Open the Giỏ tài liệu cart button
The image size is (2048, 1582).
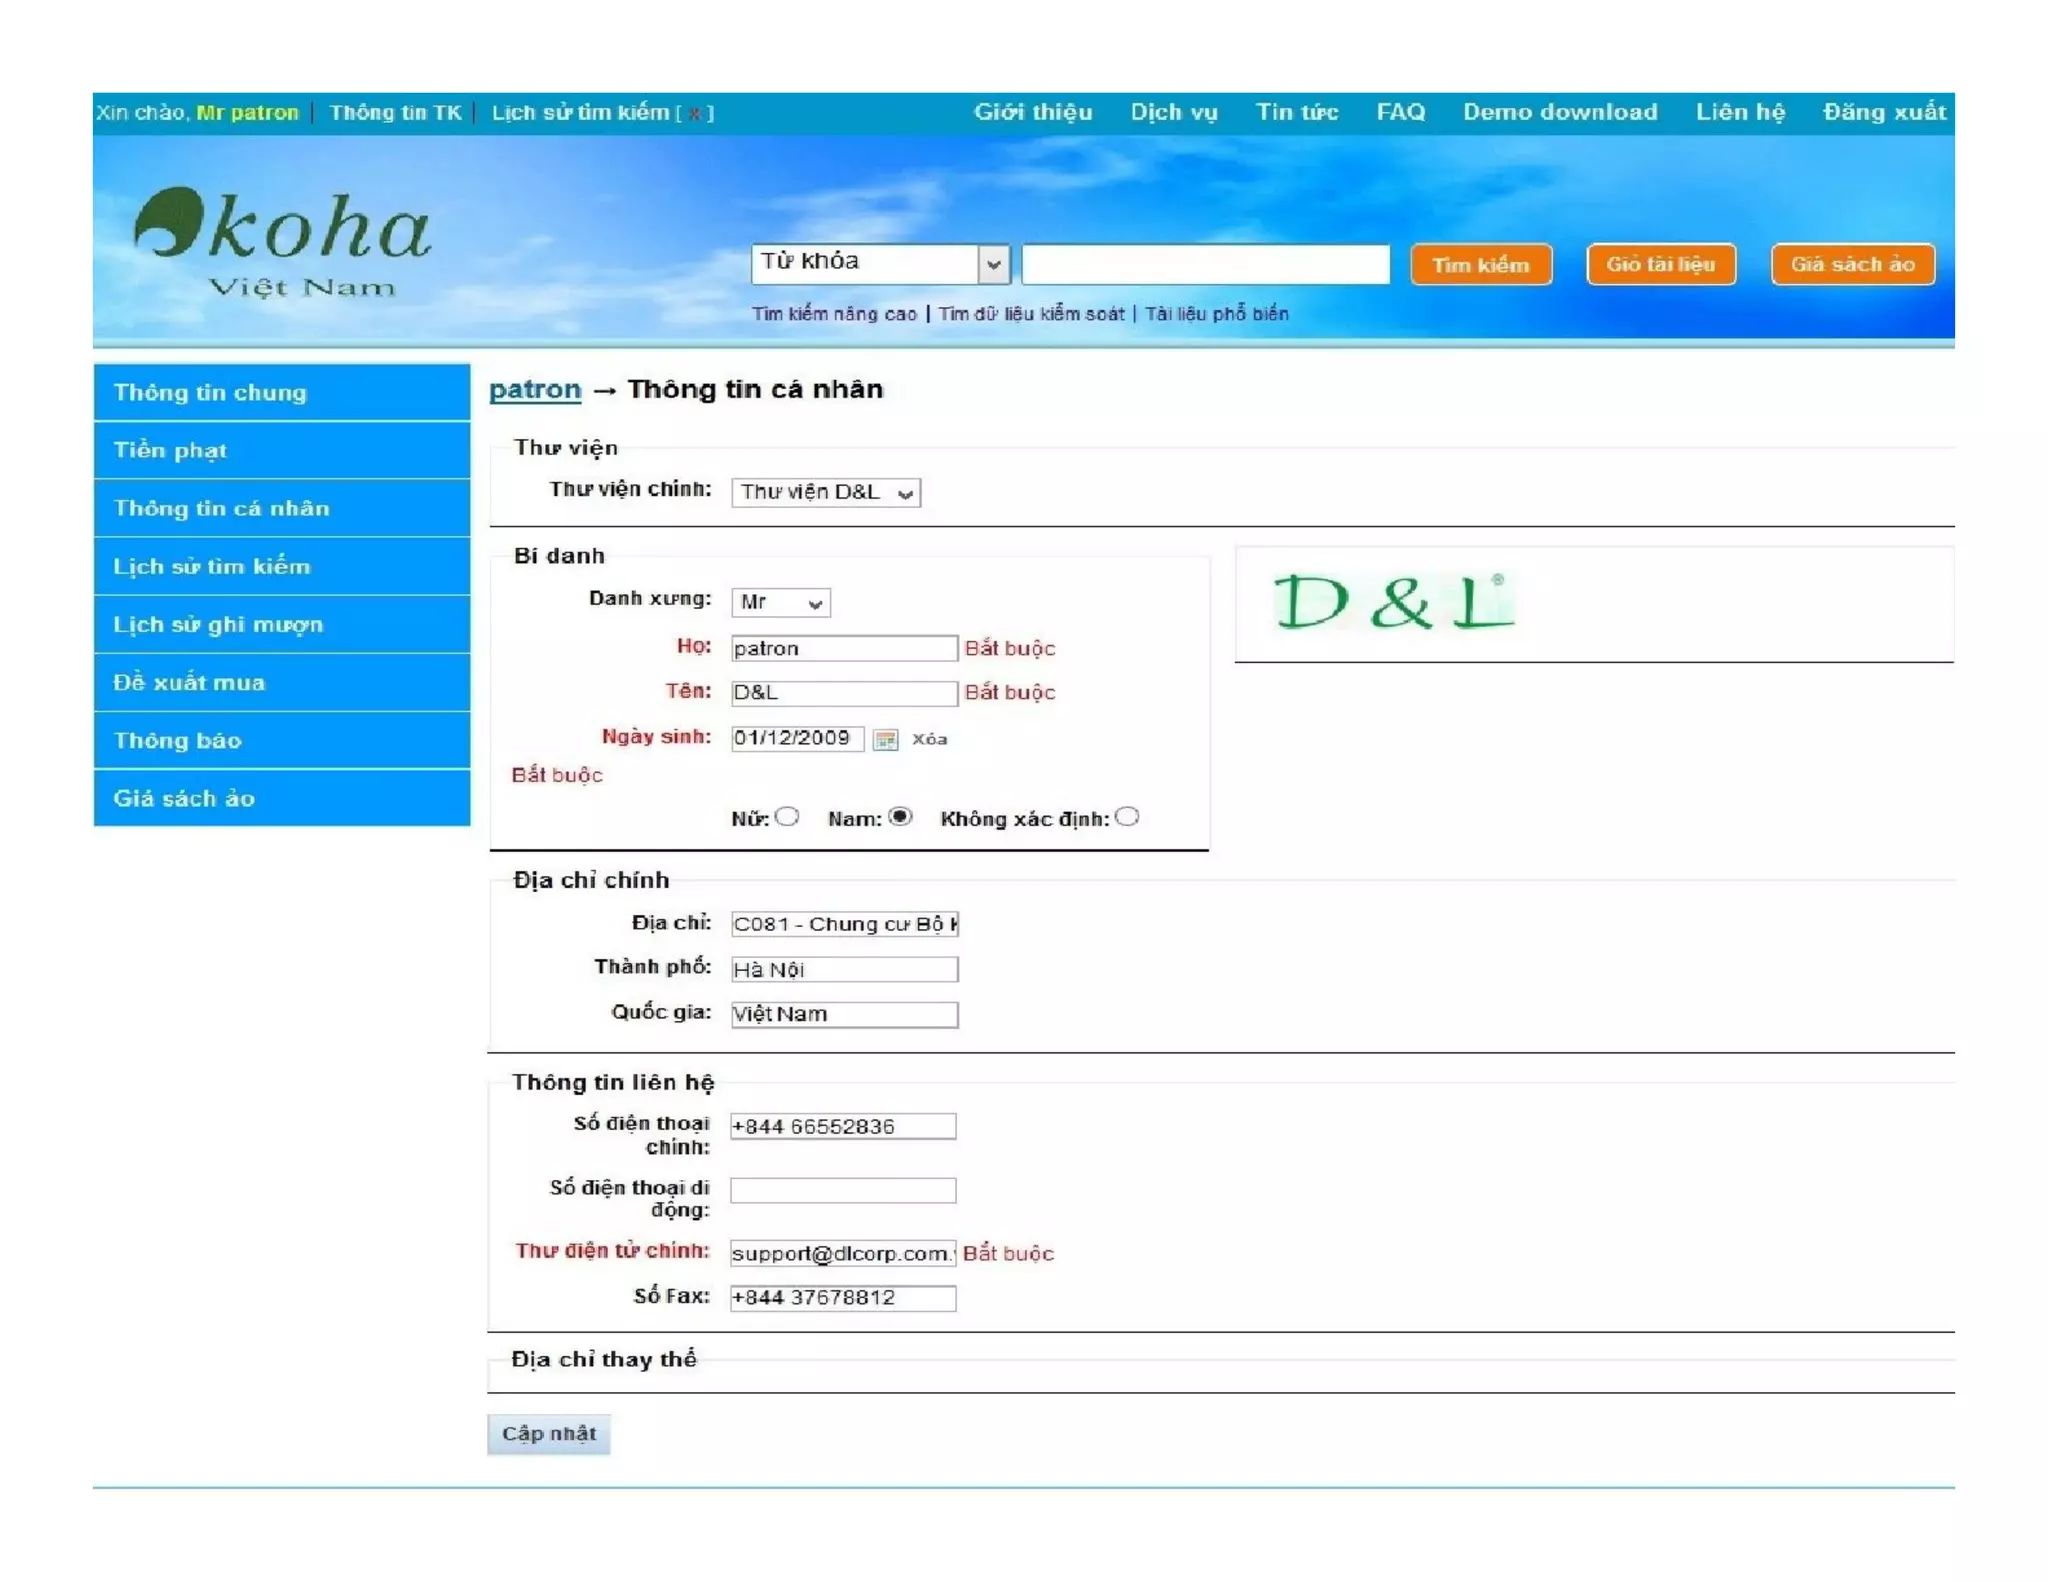click(1660, 265)
